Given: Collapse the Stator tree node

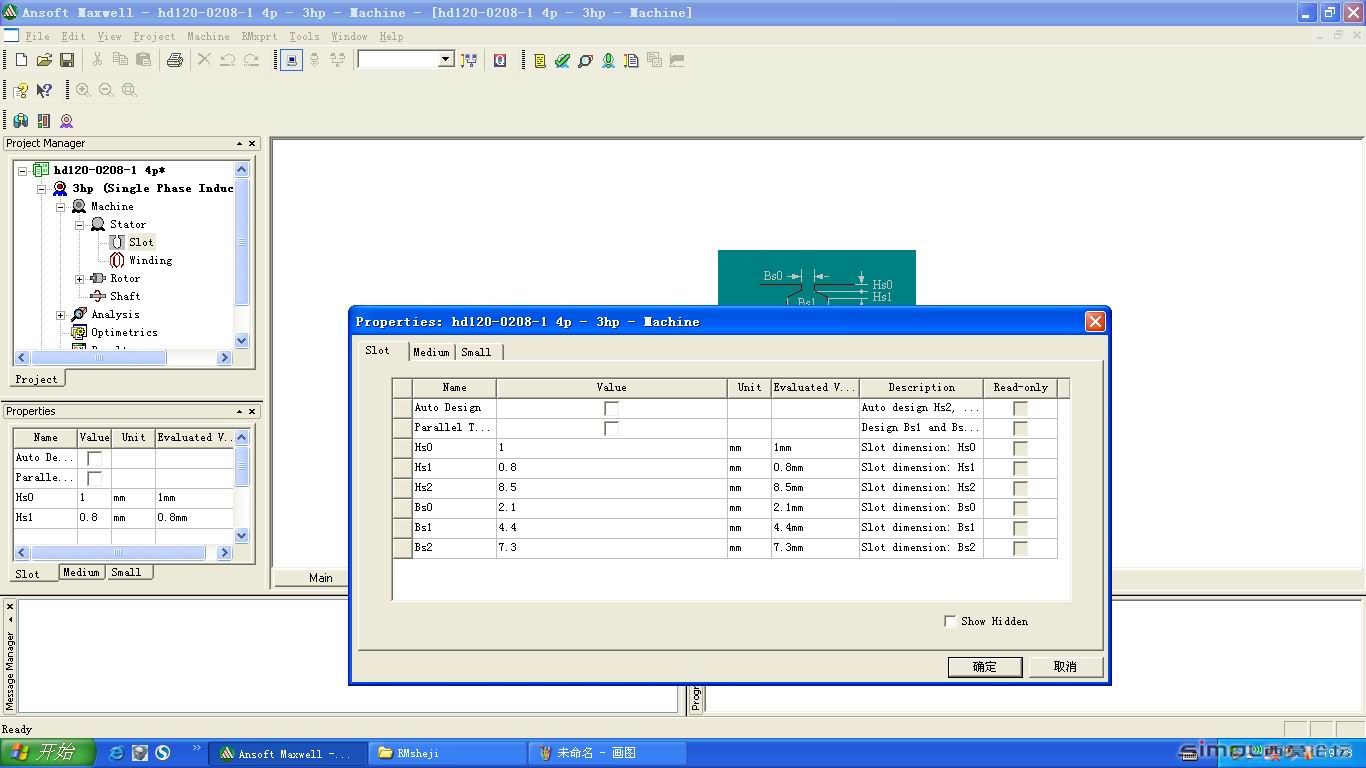Looking at the screenshot, I should pos(80,224).
